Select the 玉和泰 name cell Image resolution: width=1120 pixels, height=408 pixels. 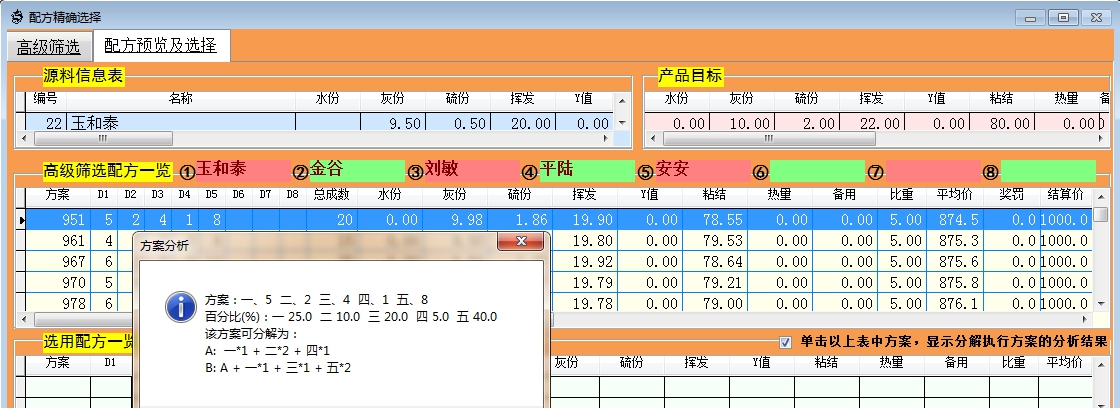click(x=181, y=122)
